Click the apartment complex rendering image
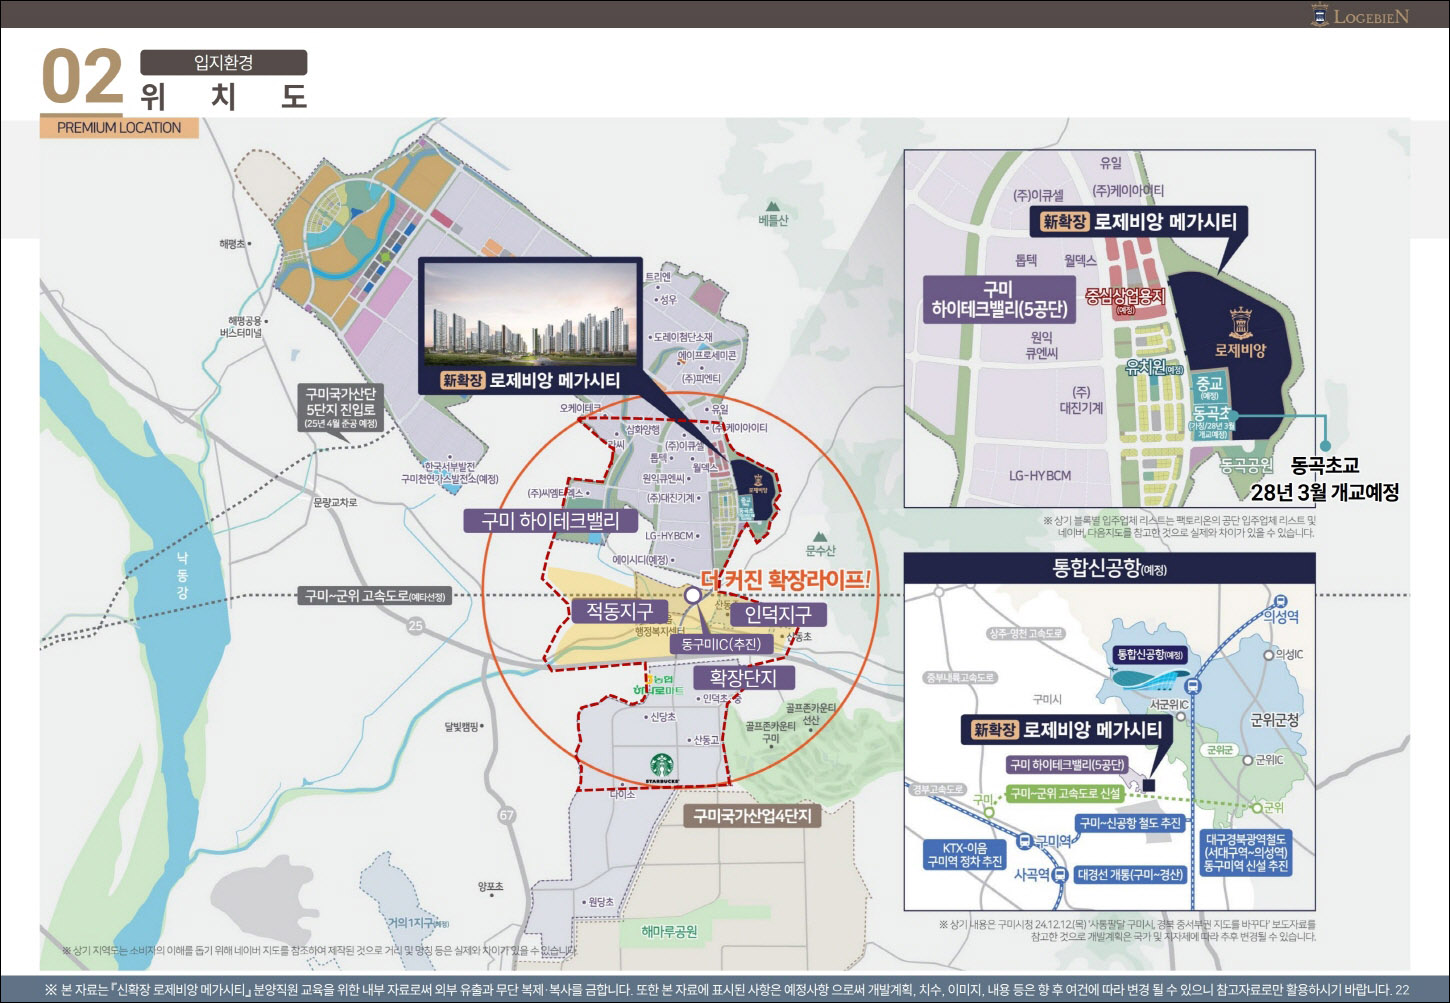The width and height of the screenshot is (1450, 1003). (530, 315)
